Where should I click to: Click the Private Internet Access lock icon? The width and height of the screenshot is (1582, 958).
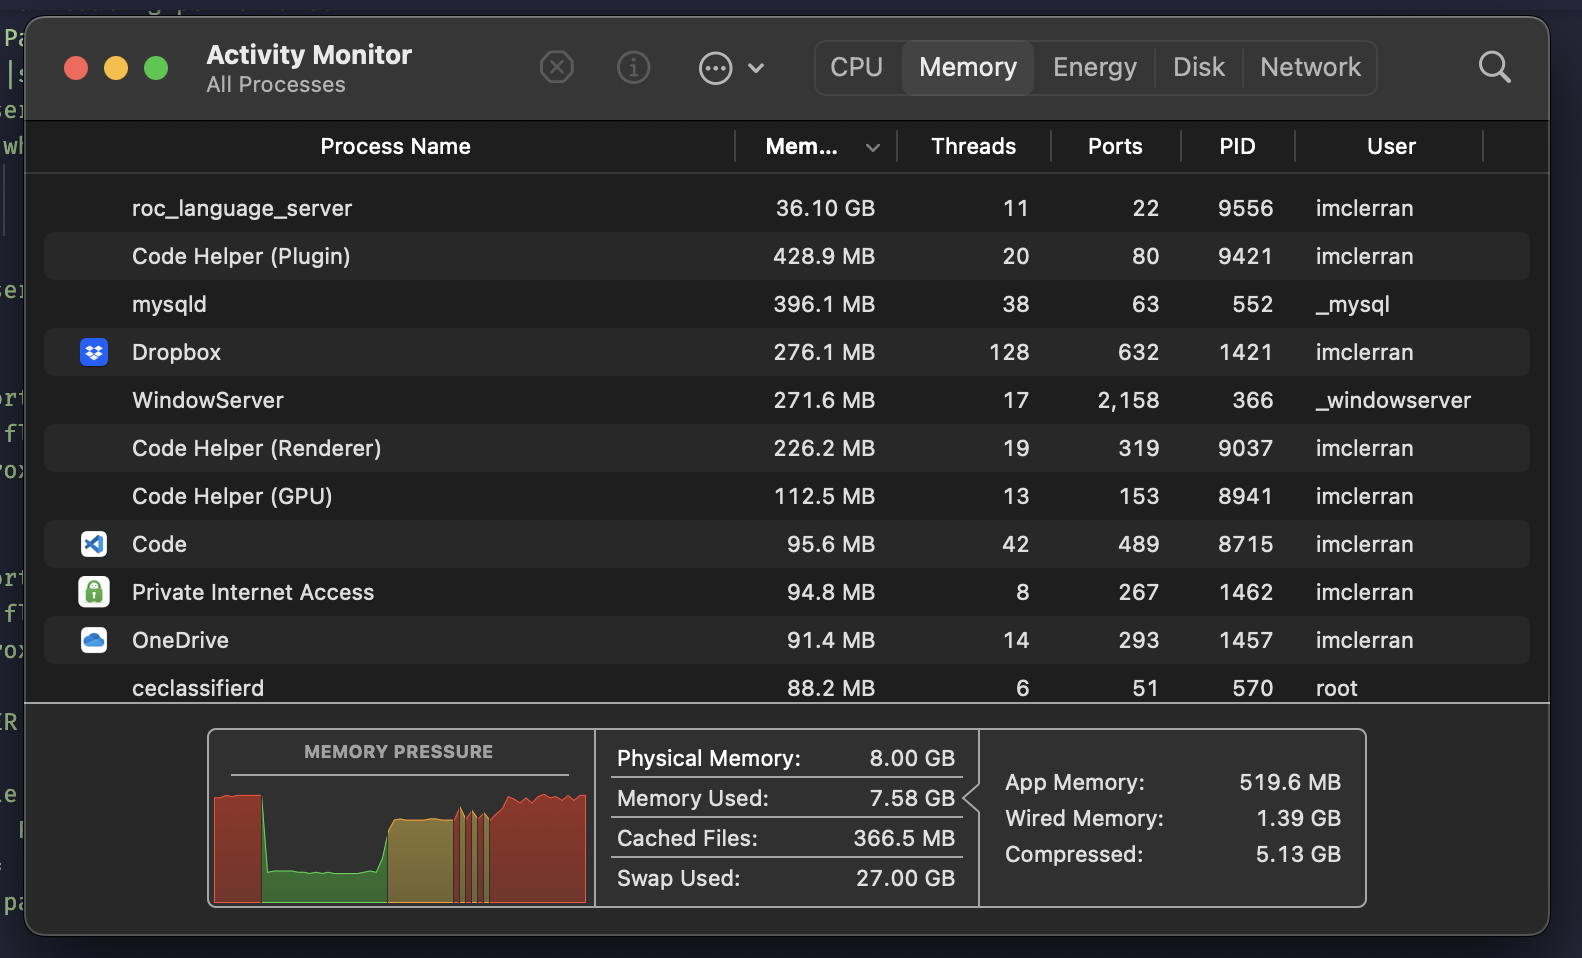pyautogui.click(x=94, y=592)
